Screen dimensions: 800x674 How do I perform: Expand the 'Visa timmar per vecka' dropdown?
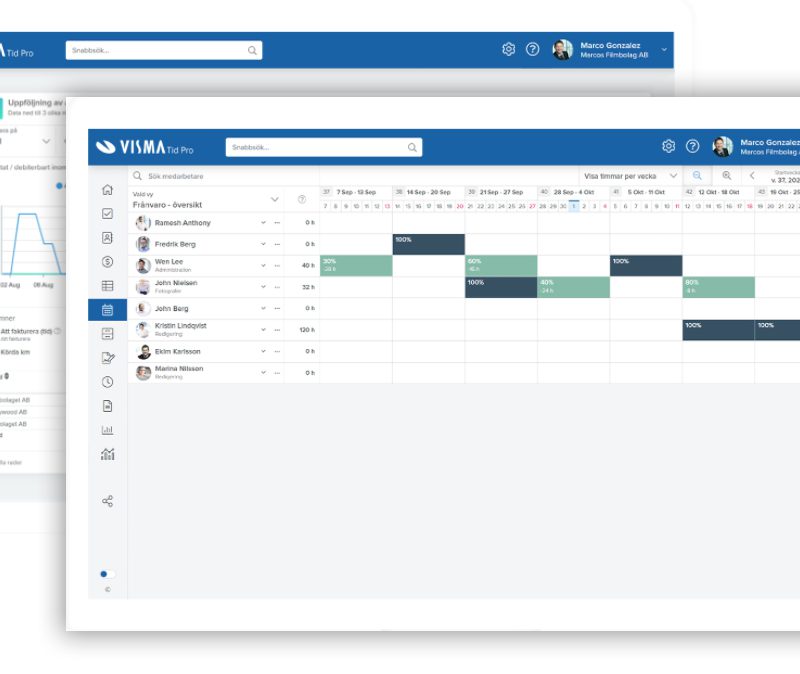click(631, 176)
